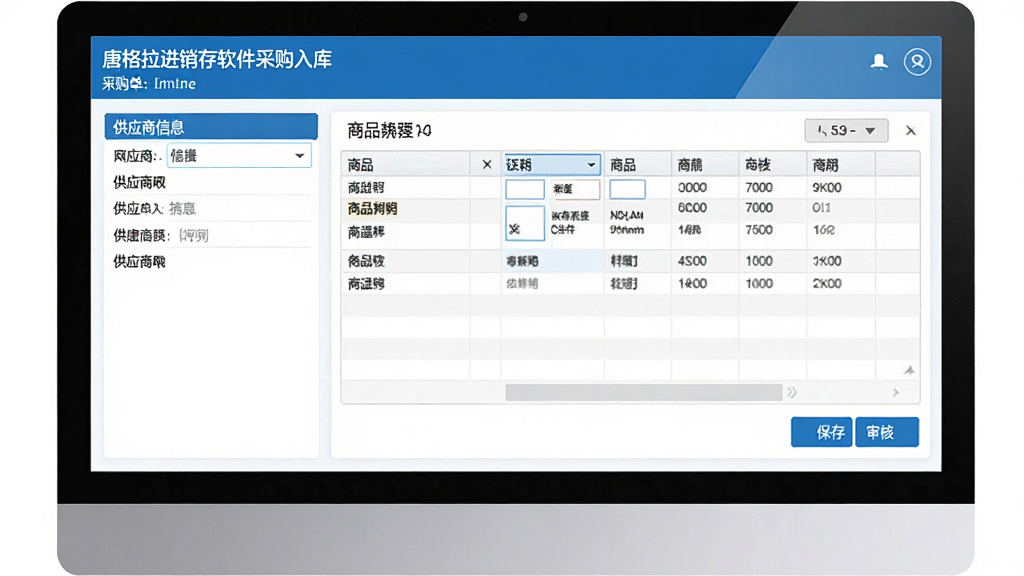This screenshot has width=1024, height=576.
Task: Close the product panel with its top-right X
Action: click(x=910, y=131)
